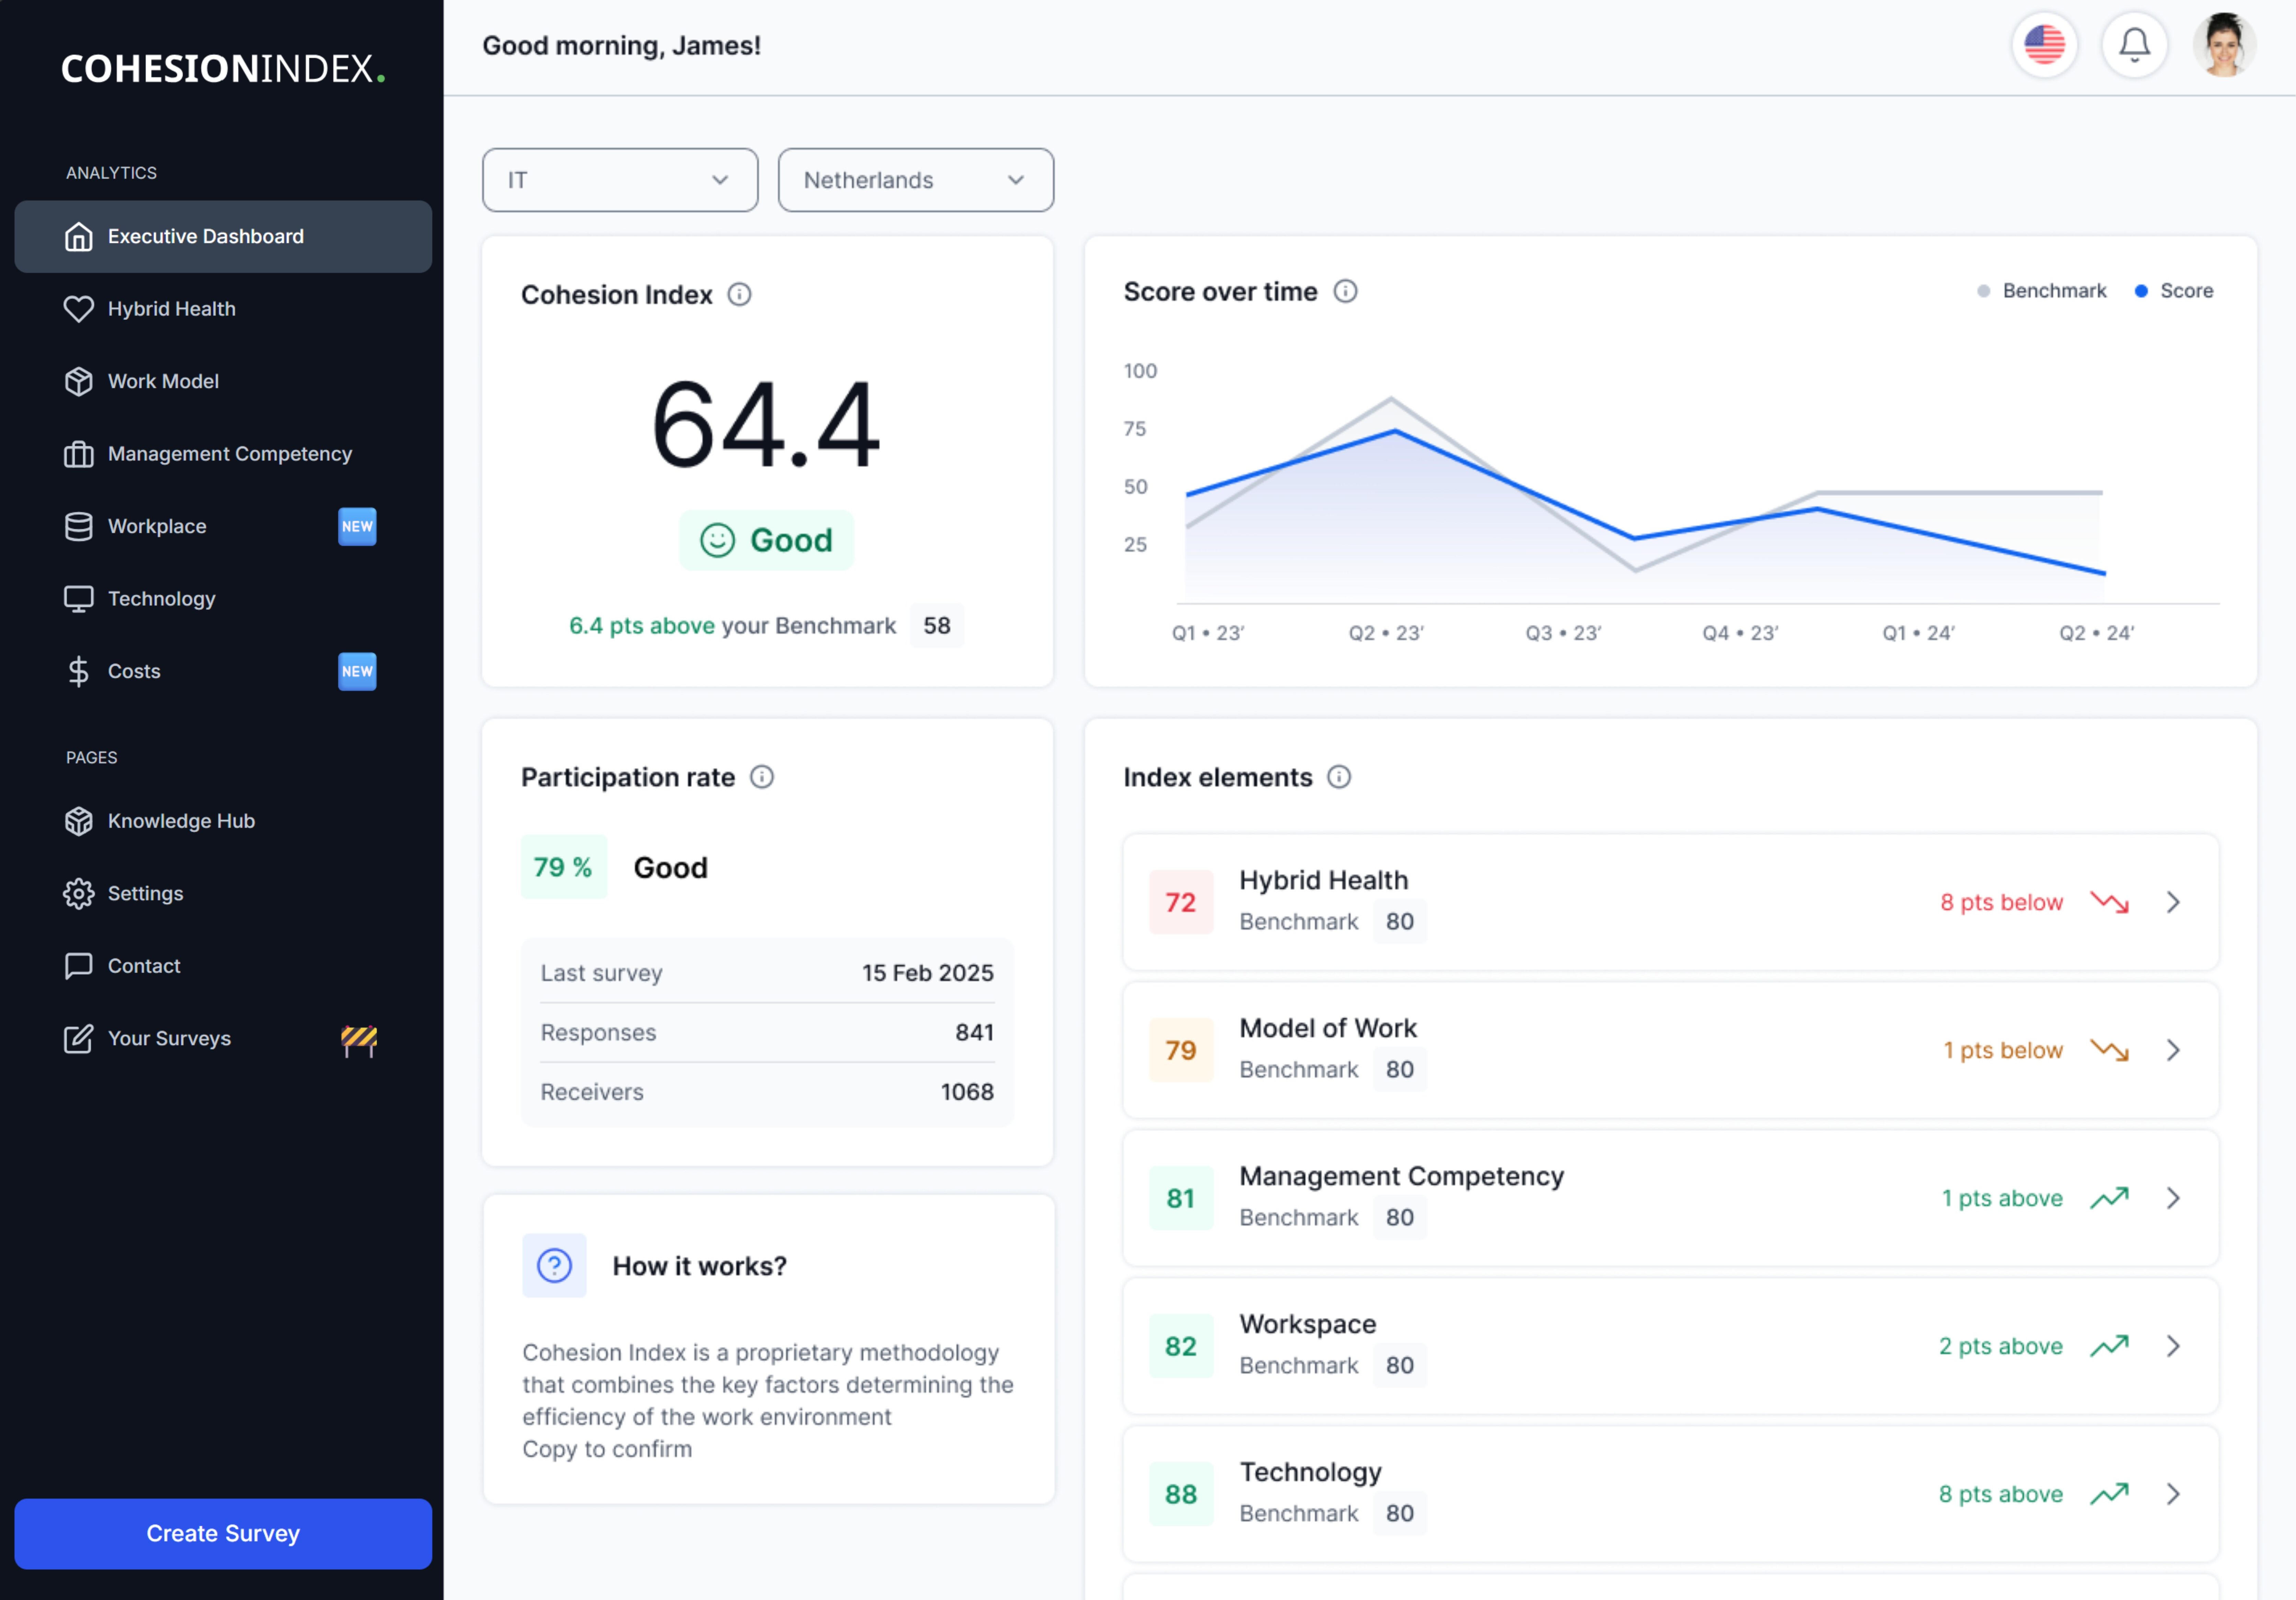The image size is (2296, 1600).
Task: Toggle the Score legend item
Action: (x=2174, y=291)
